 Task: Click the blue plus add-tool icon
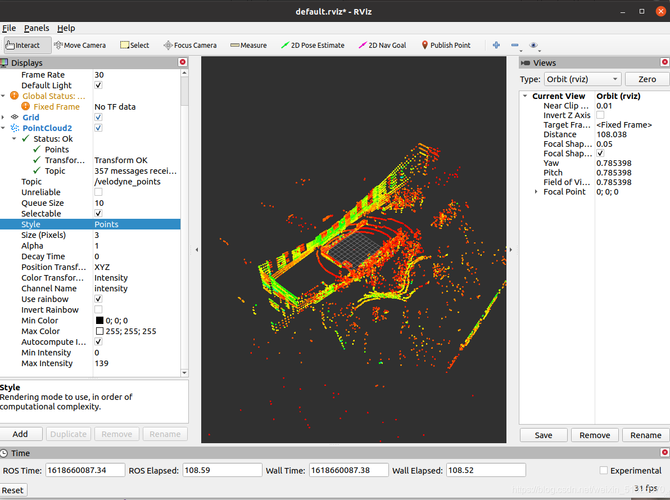pos(496,45)
